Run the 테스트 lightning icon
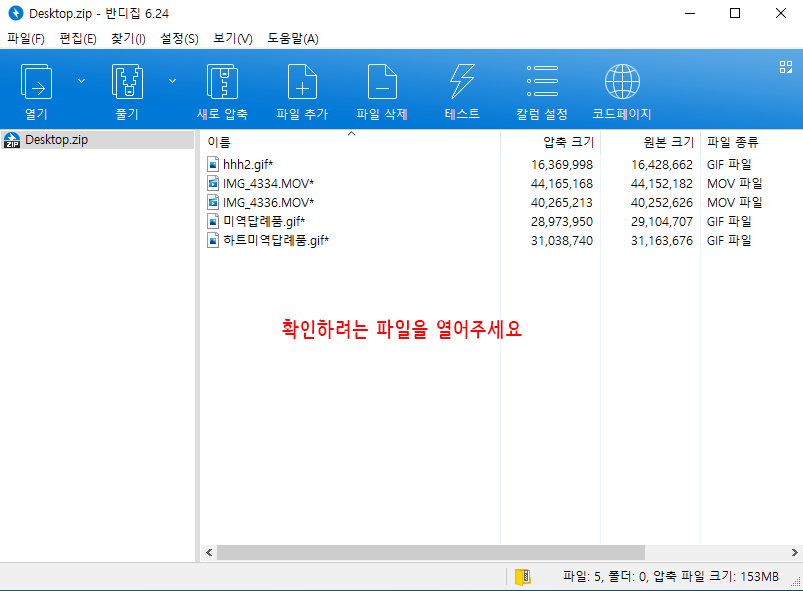803x591 pixels. (462, 82)
